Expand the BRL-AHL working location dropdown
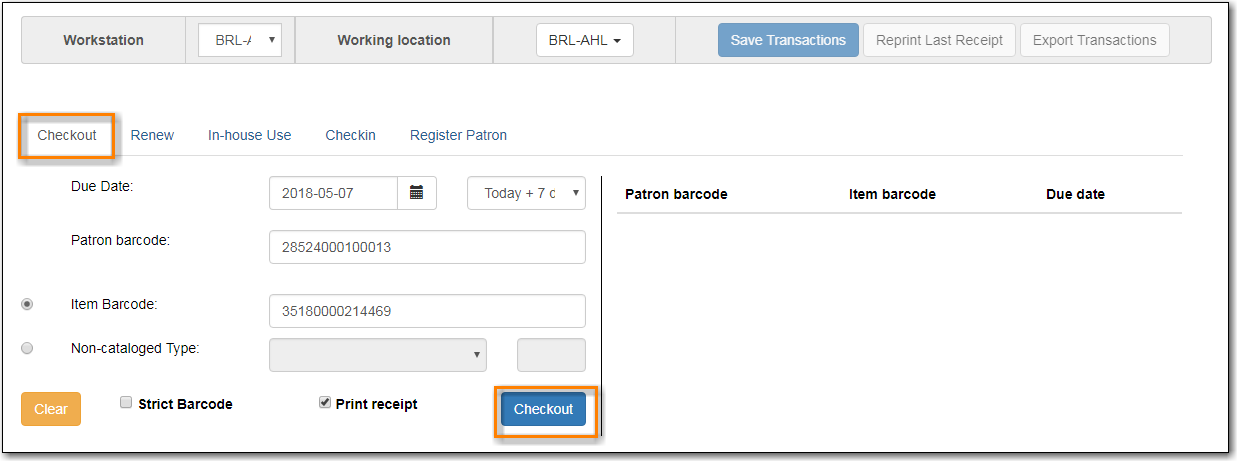This screenshot has height=461, width=1237. (x=585, y=41)
